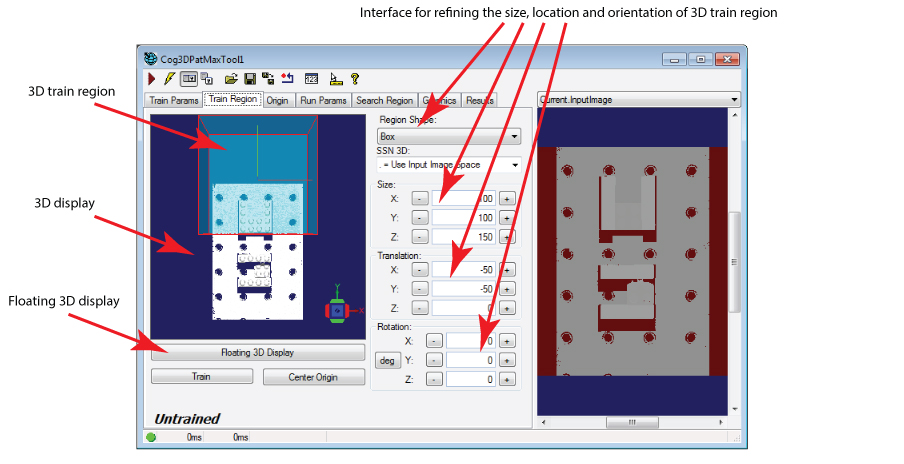904x464 pixels.
Task: Increase Size X with plus button
Action: point(507,198)
